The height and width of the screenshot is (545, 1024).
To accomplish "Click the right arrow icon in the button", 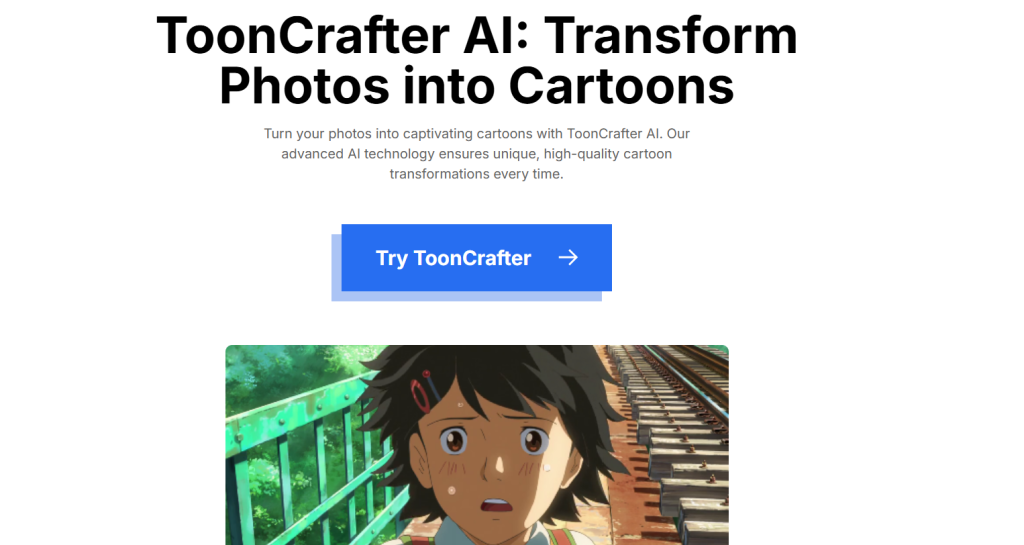I will click(568, 258).
